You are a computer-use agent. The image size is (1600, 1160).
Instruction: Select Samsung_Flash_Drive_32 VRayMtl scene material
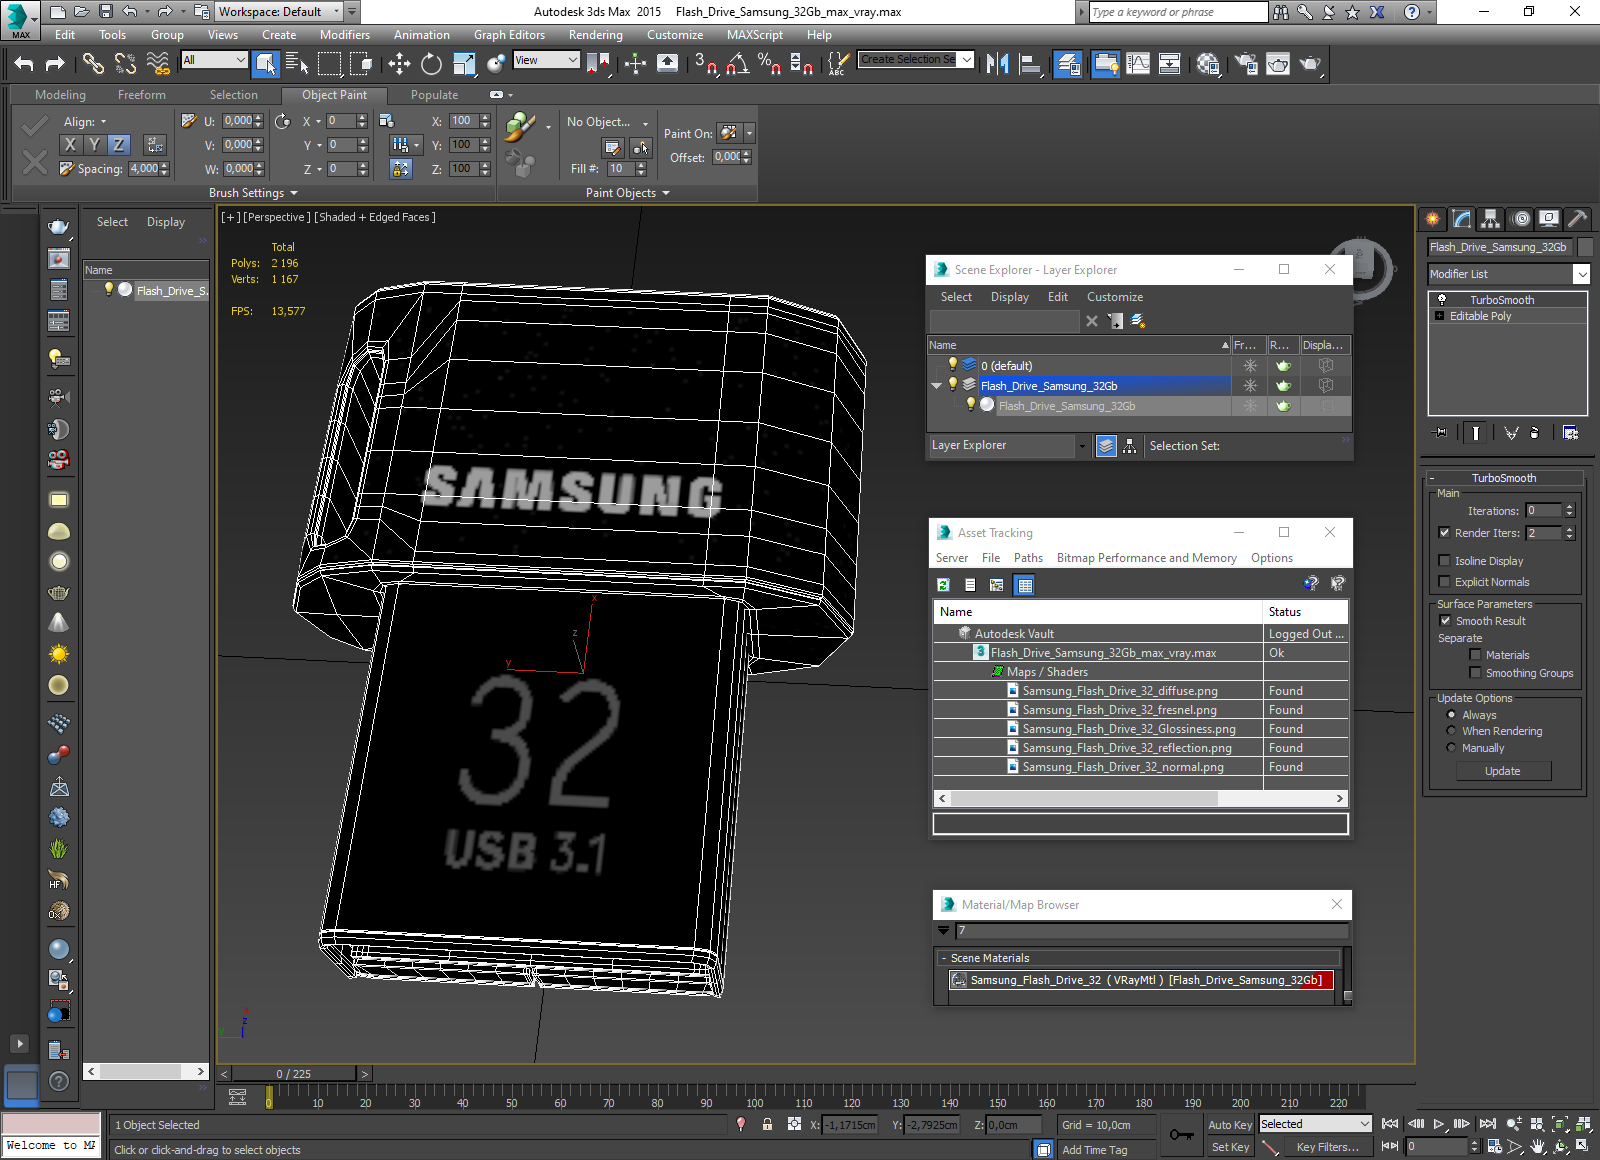tap(1141, 980)
